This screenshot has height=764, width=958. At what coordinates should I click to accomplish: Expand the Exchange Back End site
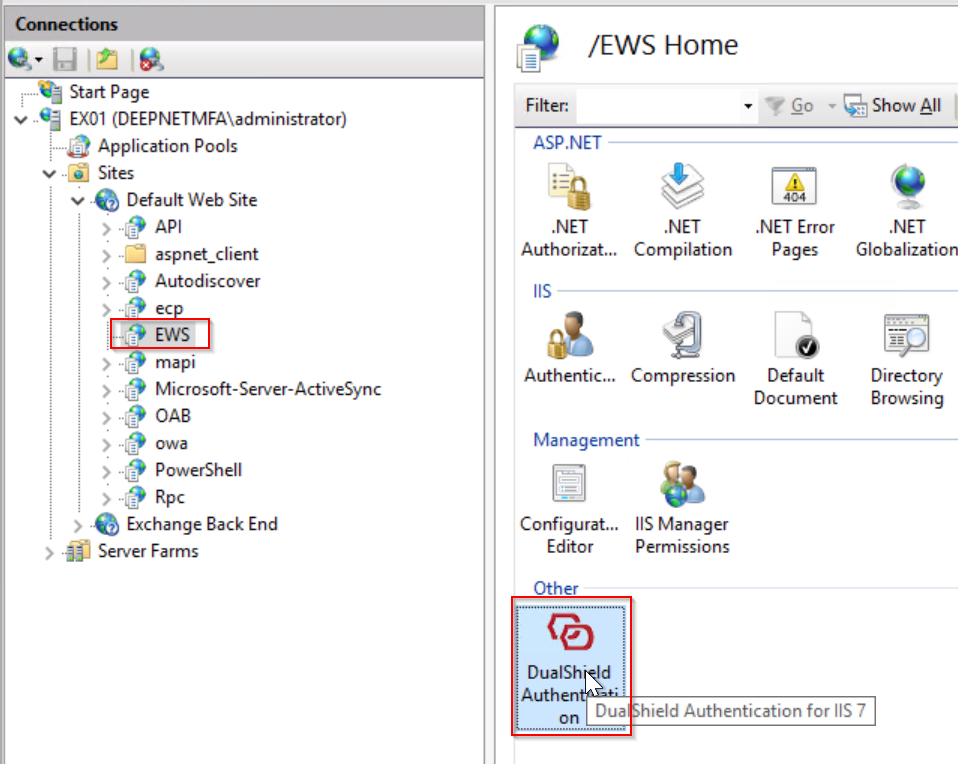coord(78,525)
